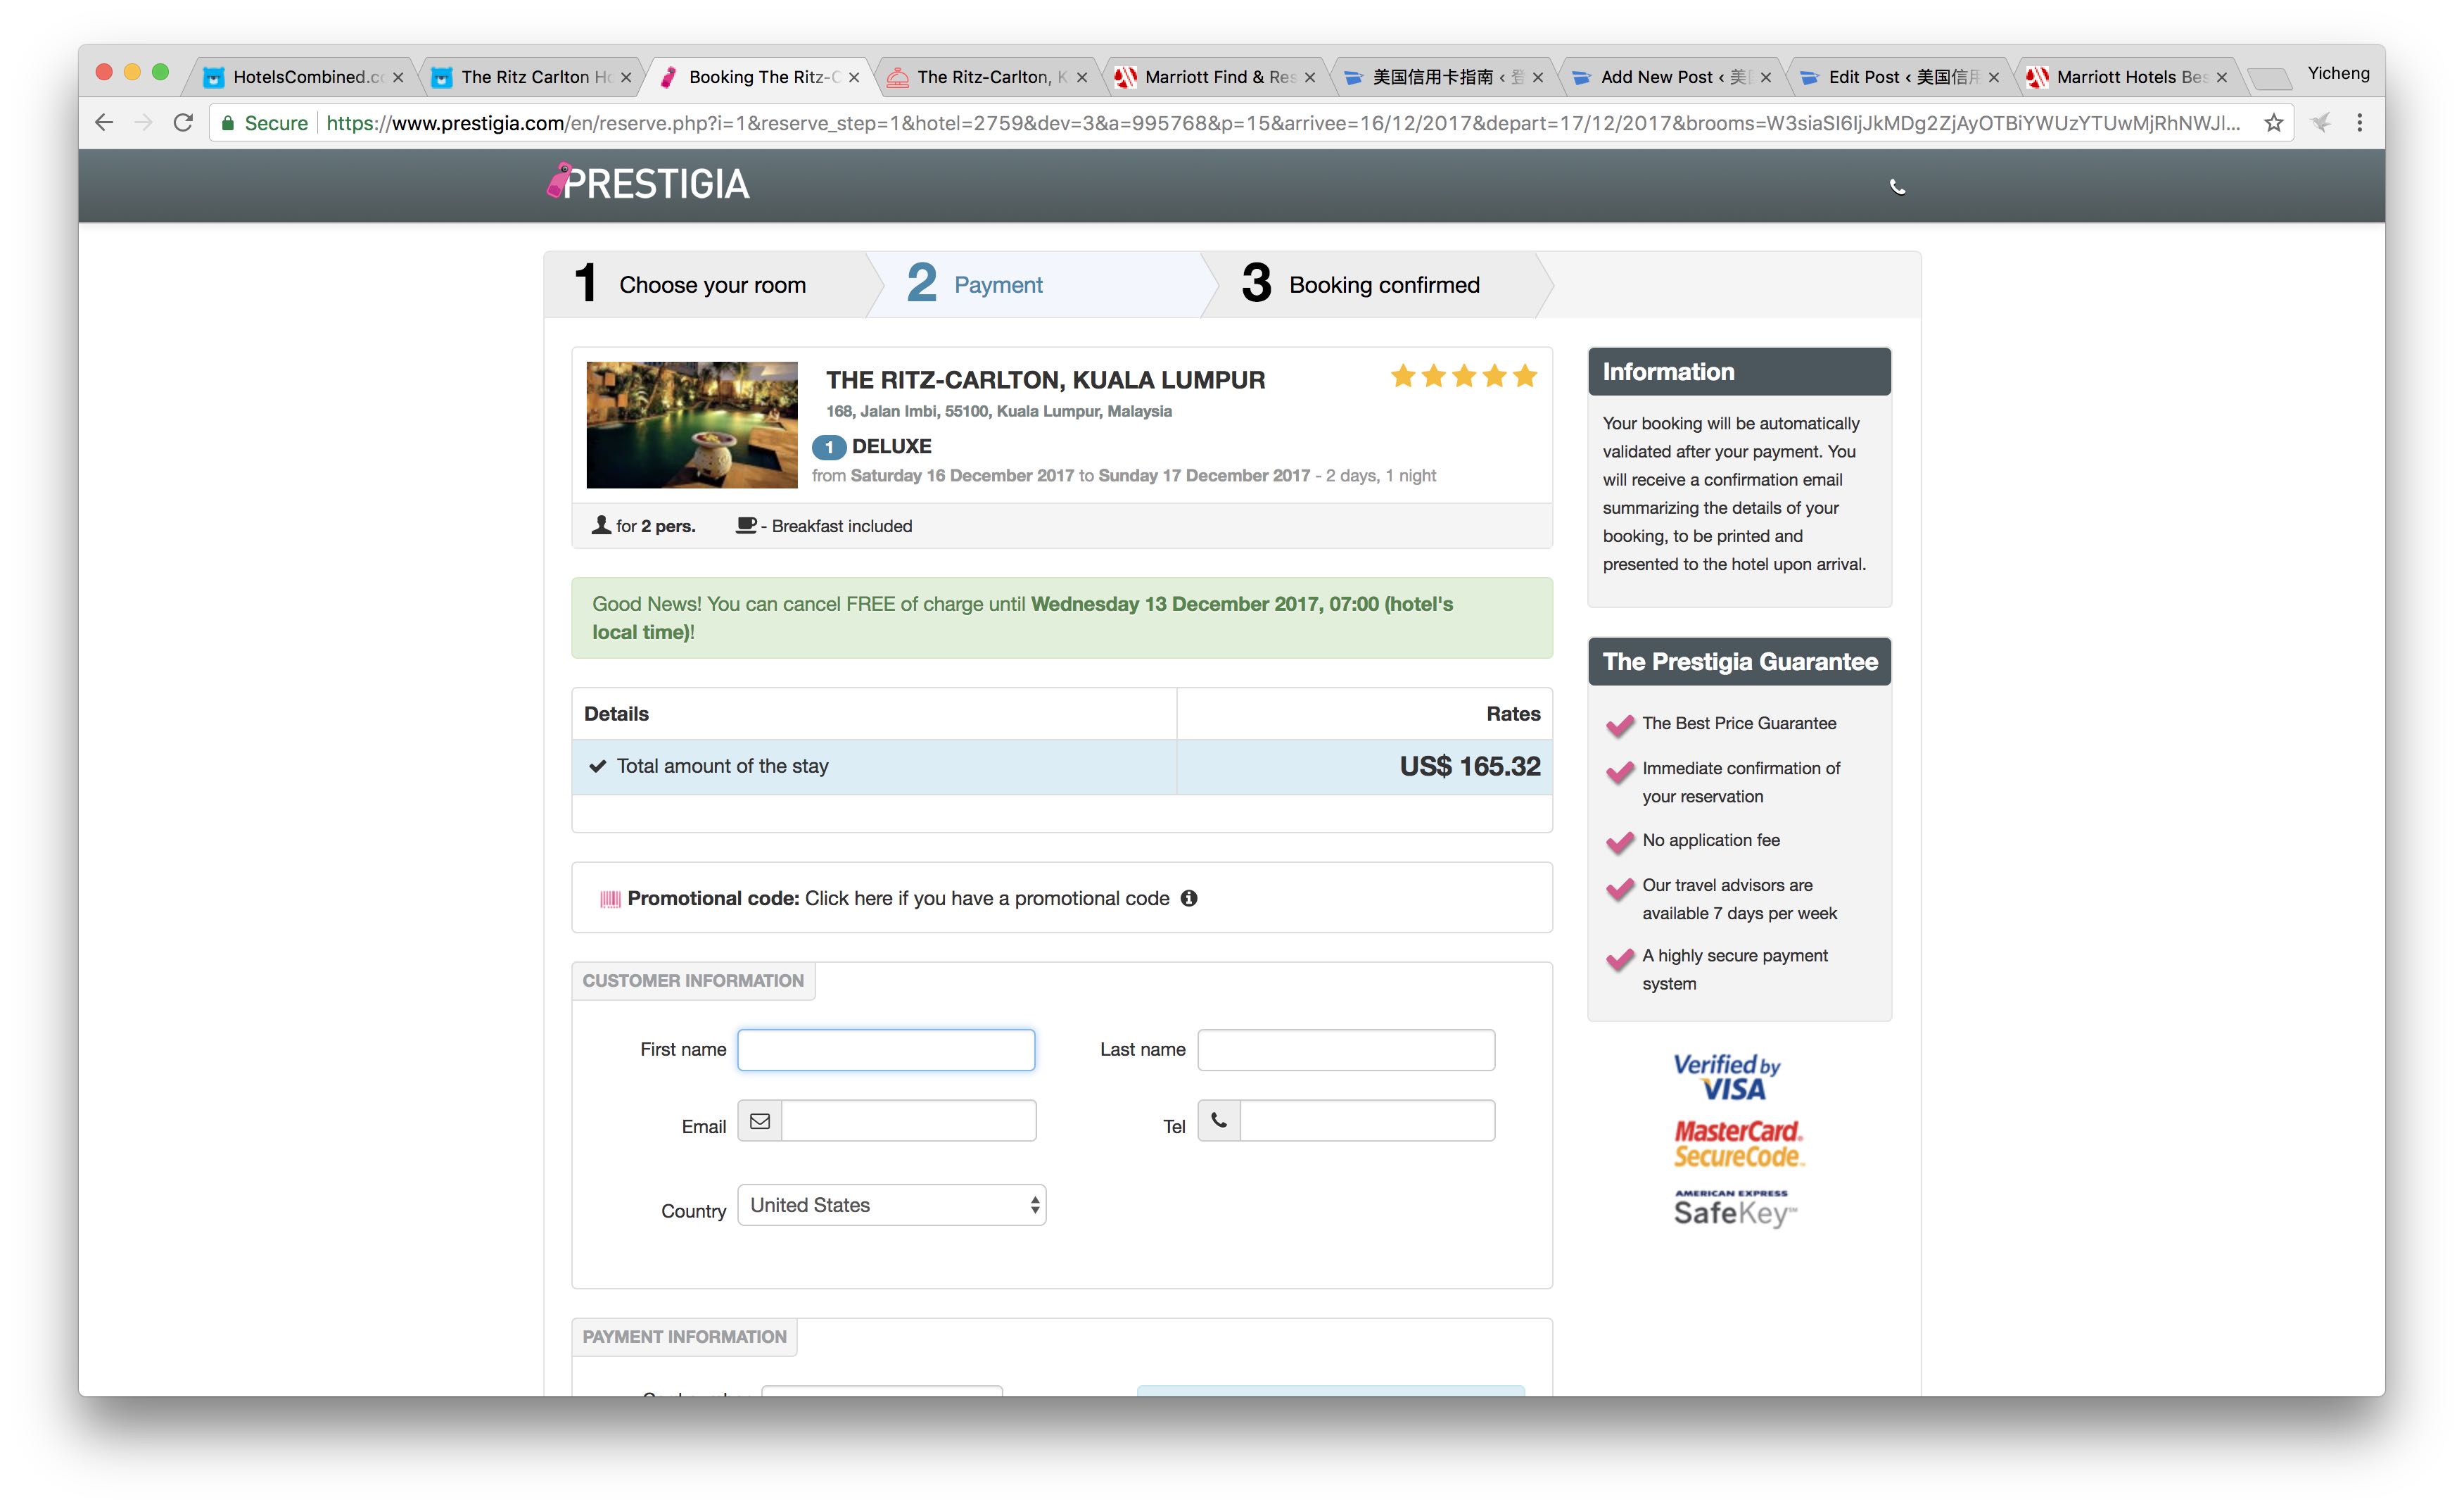Close the Marriott Find & Res tab
This screenshot has width=2464, height=1509.
click(x=1310, y=77)
